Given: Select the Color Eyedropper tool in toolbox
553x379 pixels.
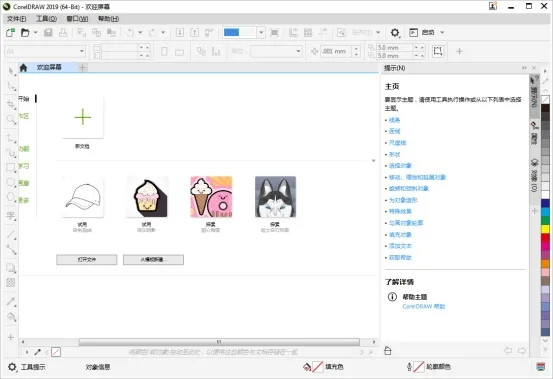Looking at the screenshot, I should click(x=11, y=301).
